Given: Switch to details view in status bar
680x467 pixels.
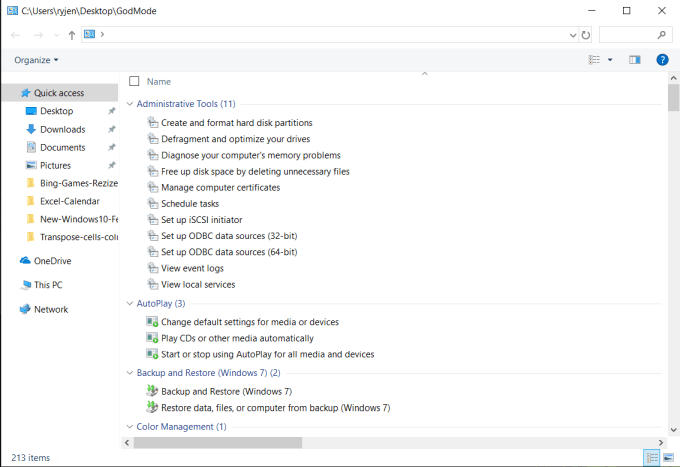Looking at the screenshot, I should (x=651, y=457).
